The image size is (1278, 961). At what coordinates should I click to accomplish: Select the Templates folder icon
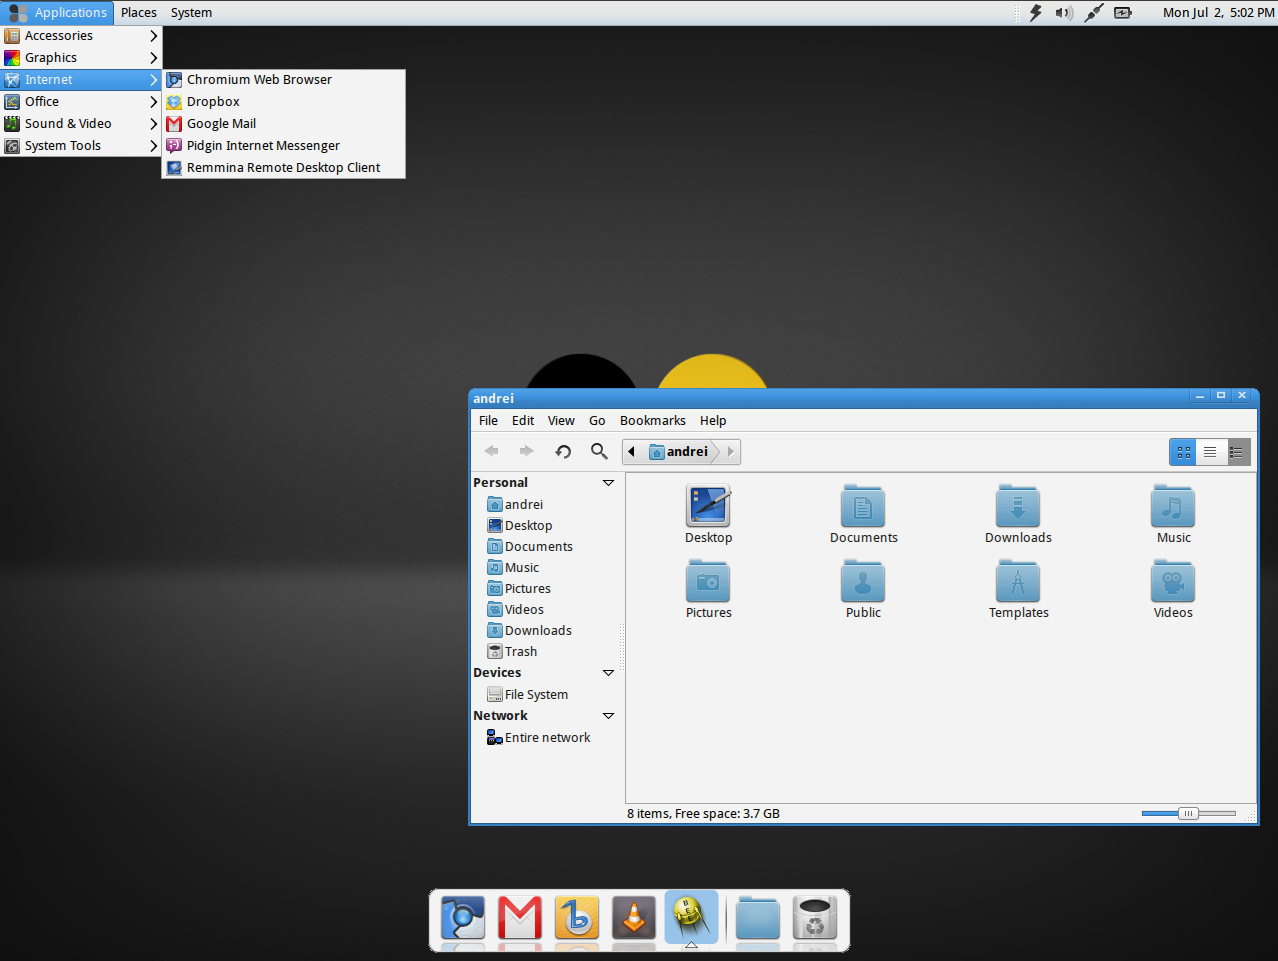pos(1018,589)
